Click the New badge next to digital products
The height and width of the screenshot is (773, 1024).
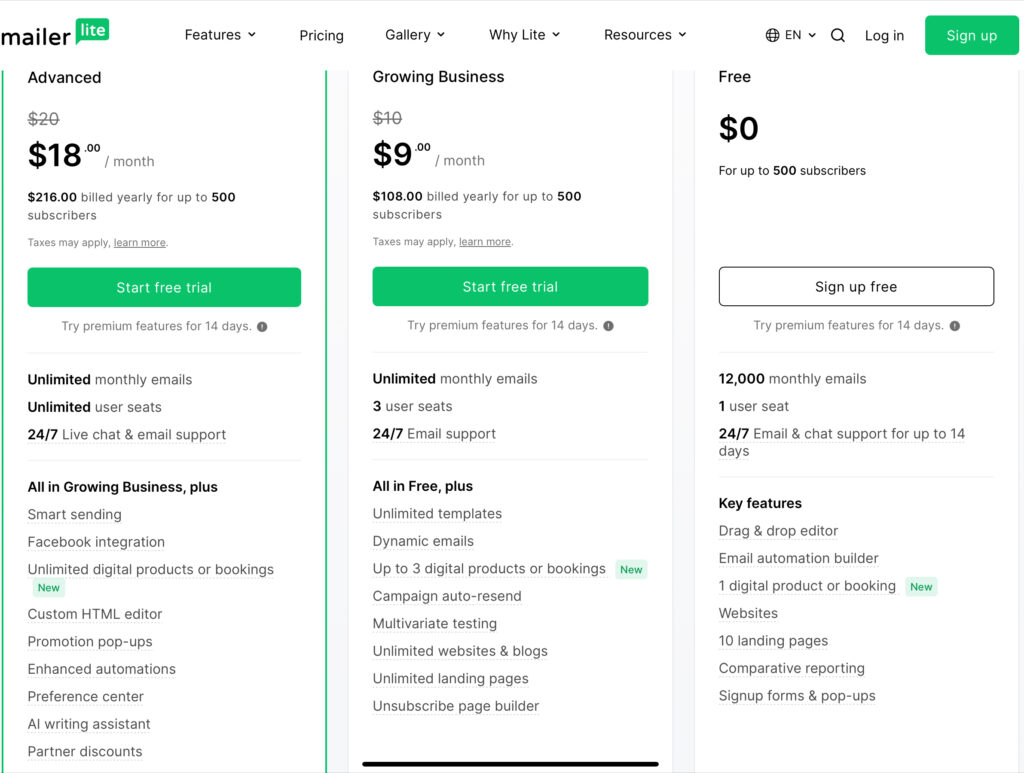click(48, 588)
